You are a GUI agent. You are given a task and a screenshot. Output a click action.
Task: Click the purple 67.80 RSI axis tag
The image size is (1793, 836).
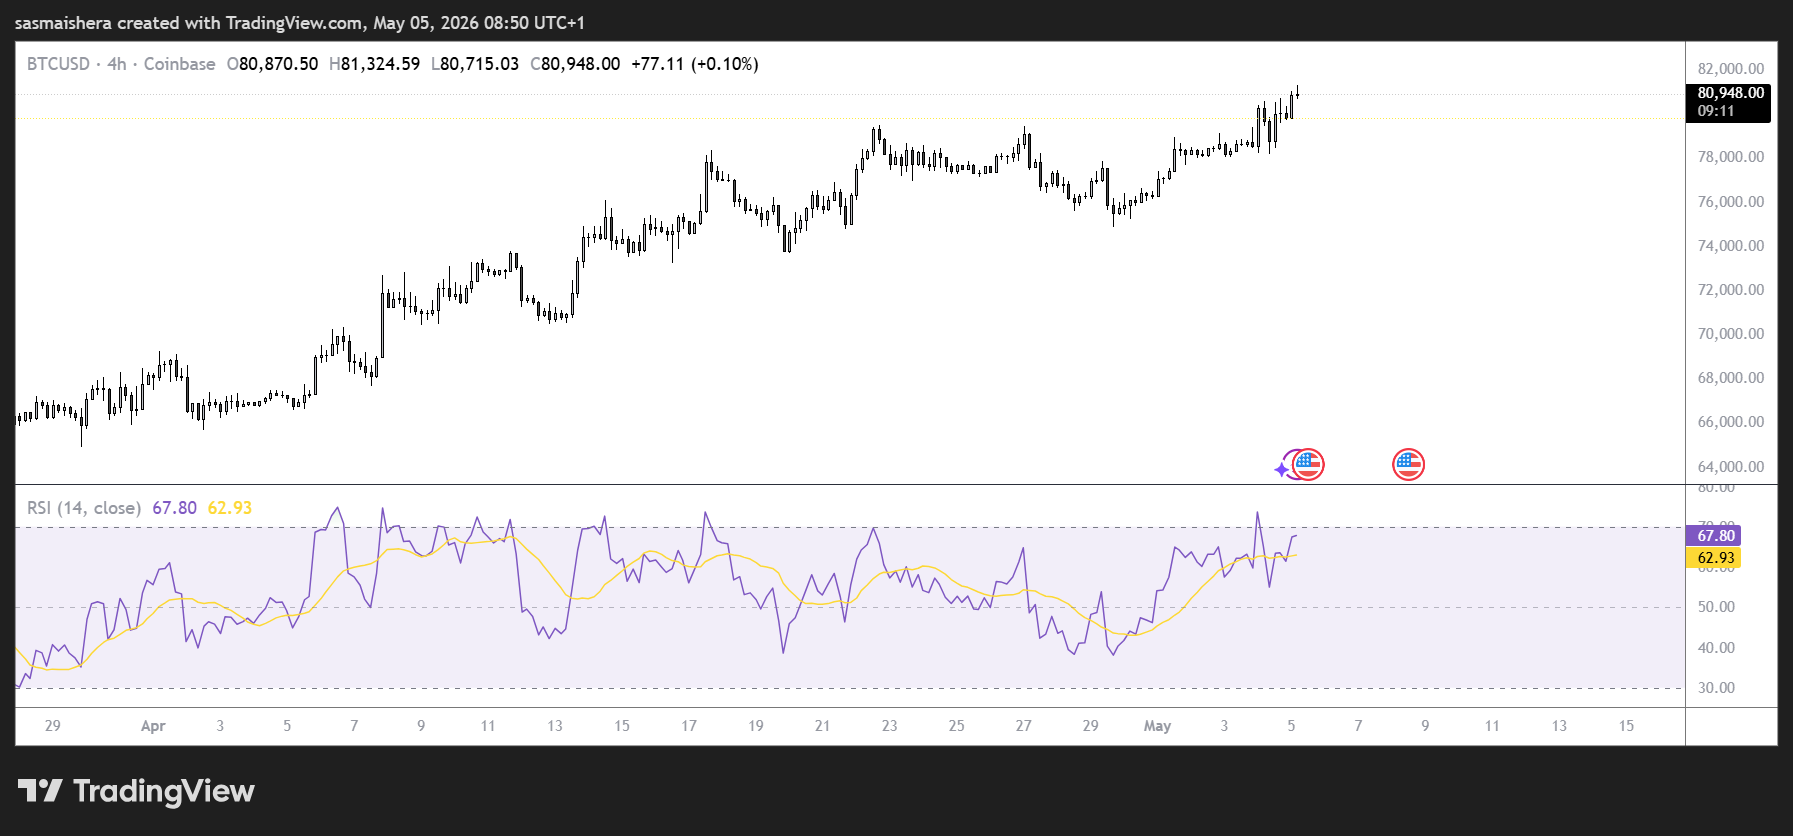[1714, 536]
